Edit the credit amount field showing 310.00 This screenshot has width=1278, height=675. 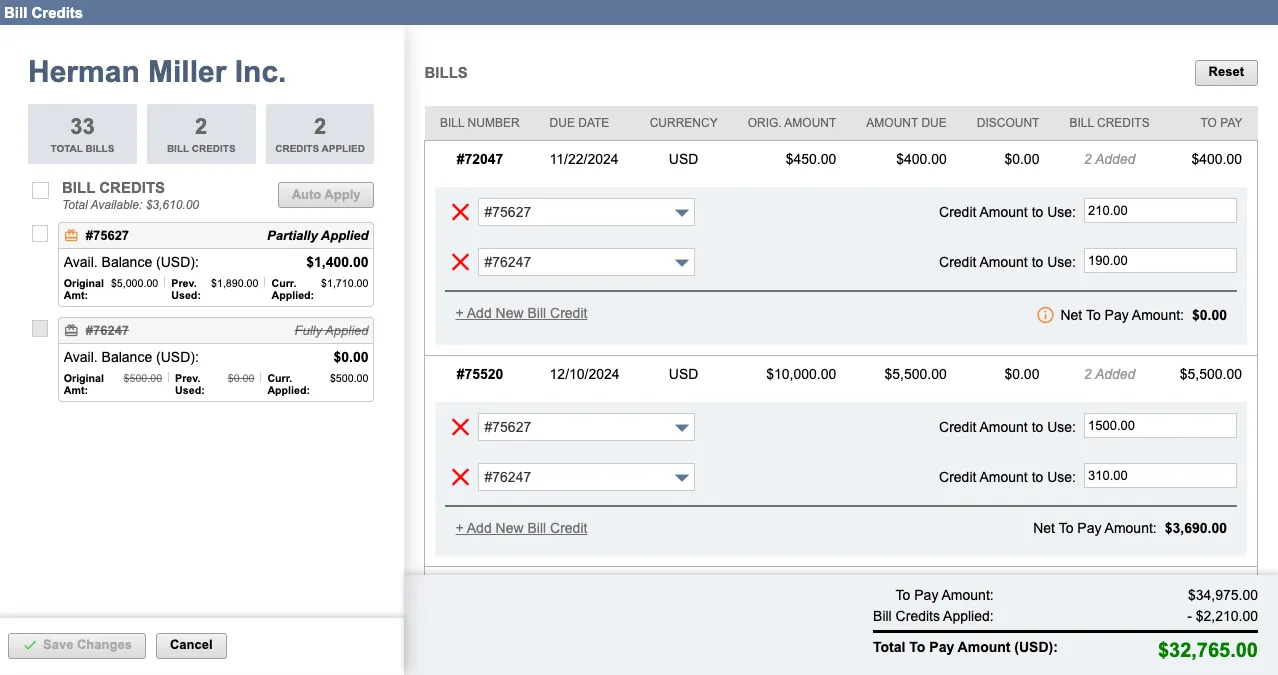click(x=1160, y=476)
